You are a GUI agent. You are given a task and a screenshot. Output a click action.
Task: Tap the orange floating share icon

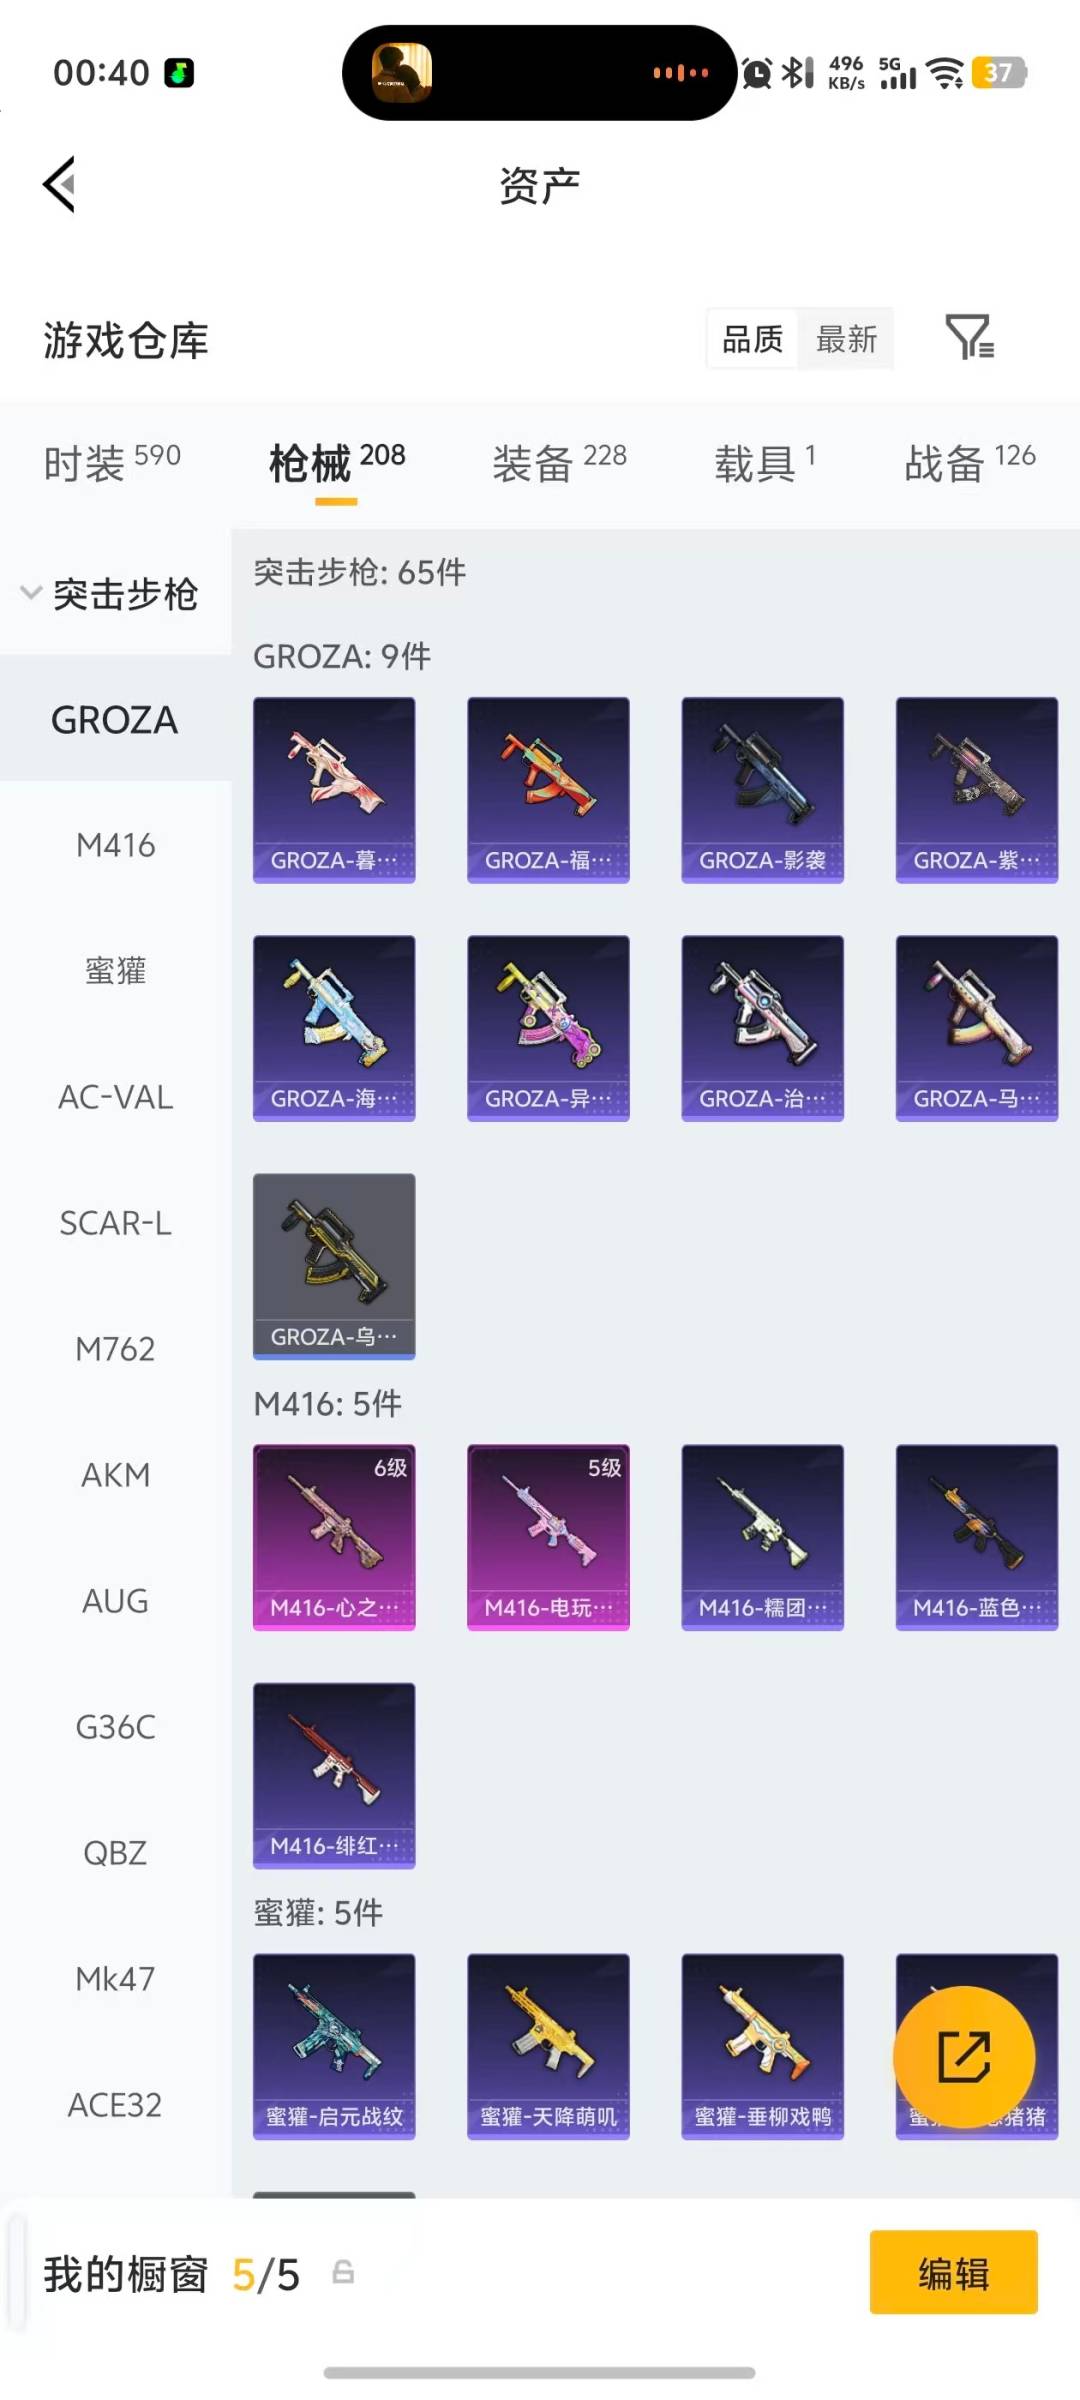click(963, 2057)
